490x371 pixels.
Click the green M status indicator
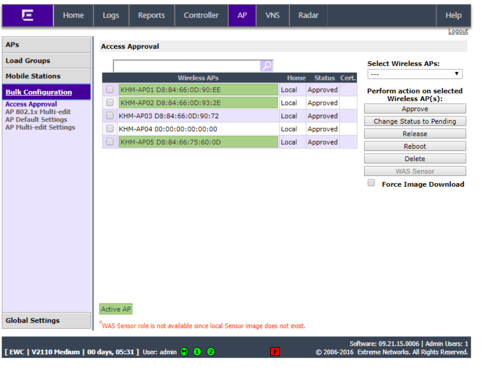(184, 352)
